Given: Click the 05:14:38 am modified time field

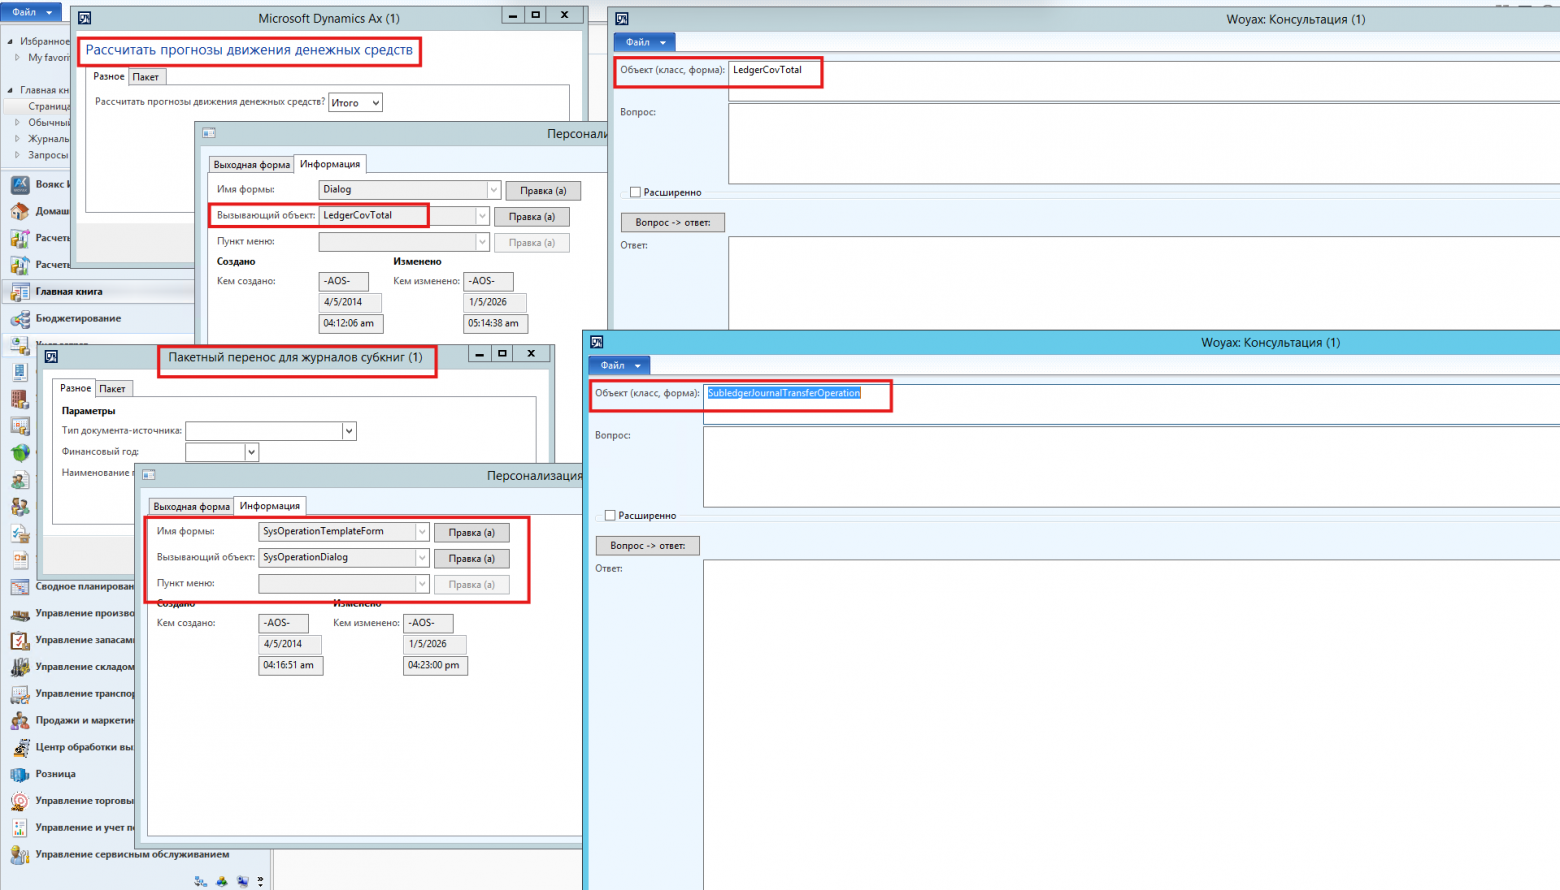Looking at the screenshot, I should click(x=495, y=324).
